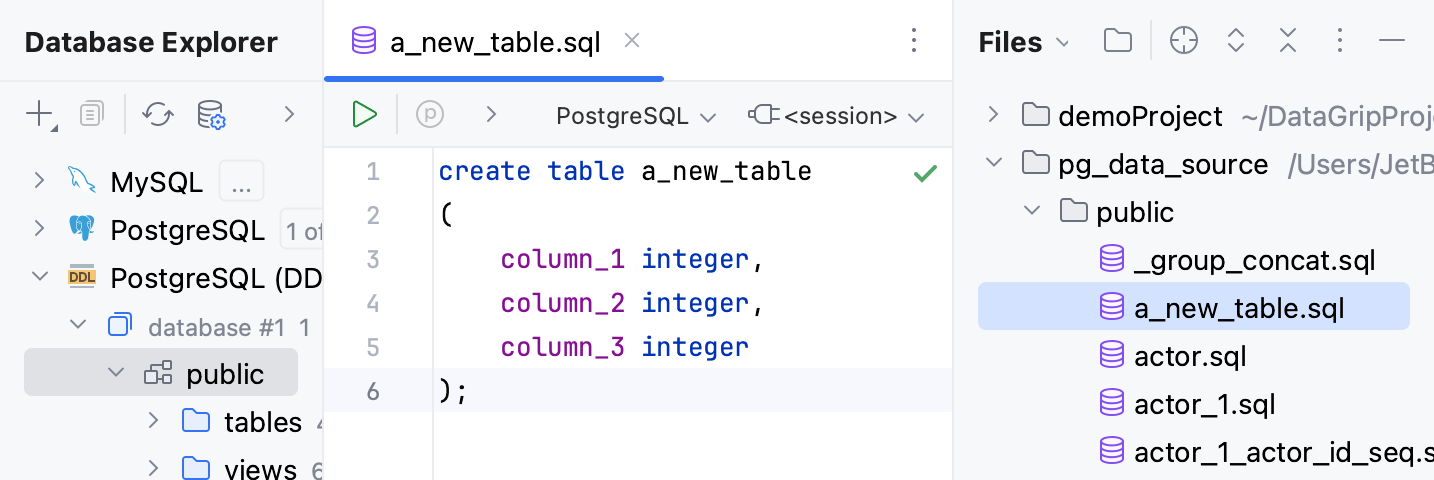Open the editor tab options three-dot menu
Image resolution: width=1434 pixels, height=480 pixels.
tap(913, 41)
